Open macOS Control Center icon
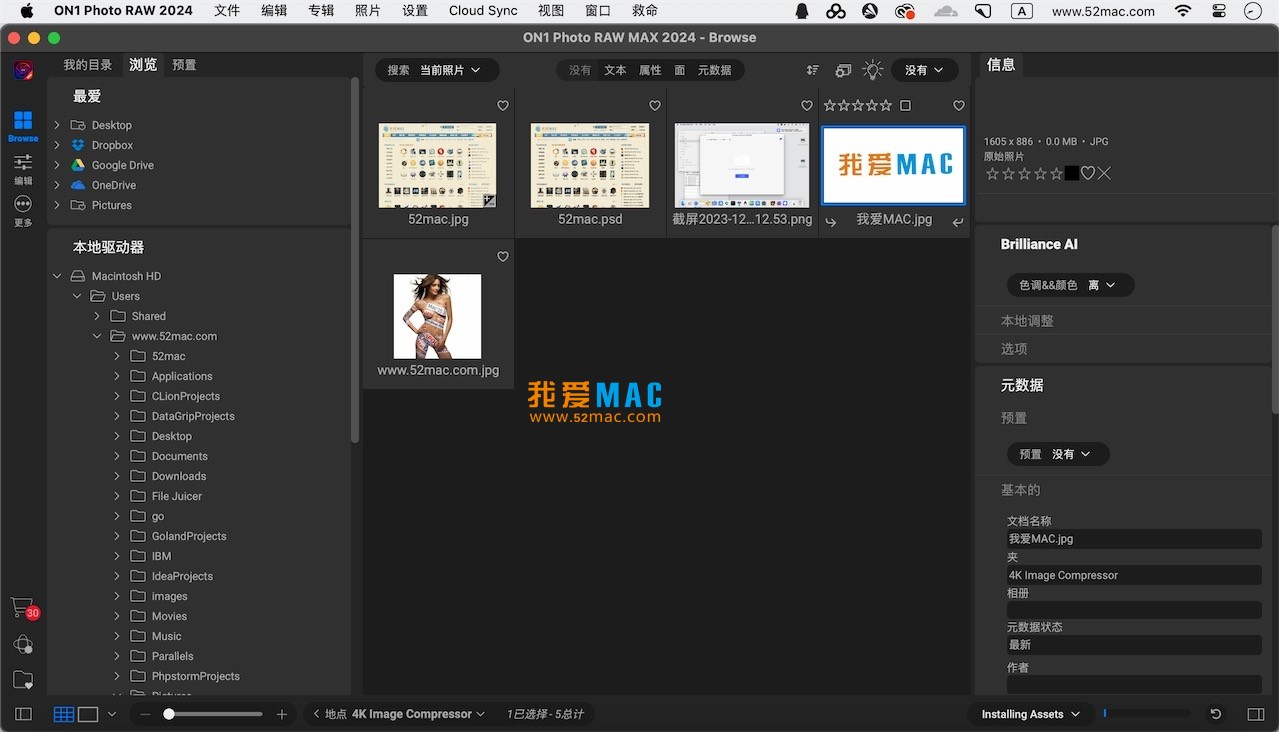This screenshot has height=732, width=1279. 1218,11
